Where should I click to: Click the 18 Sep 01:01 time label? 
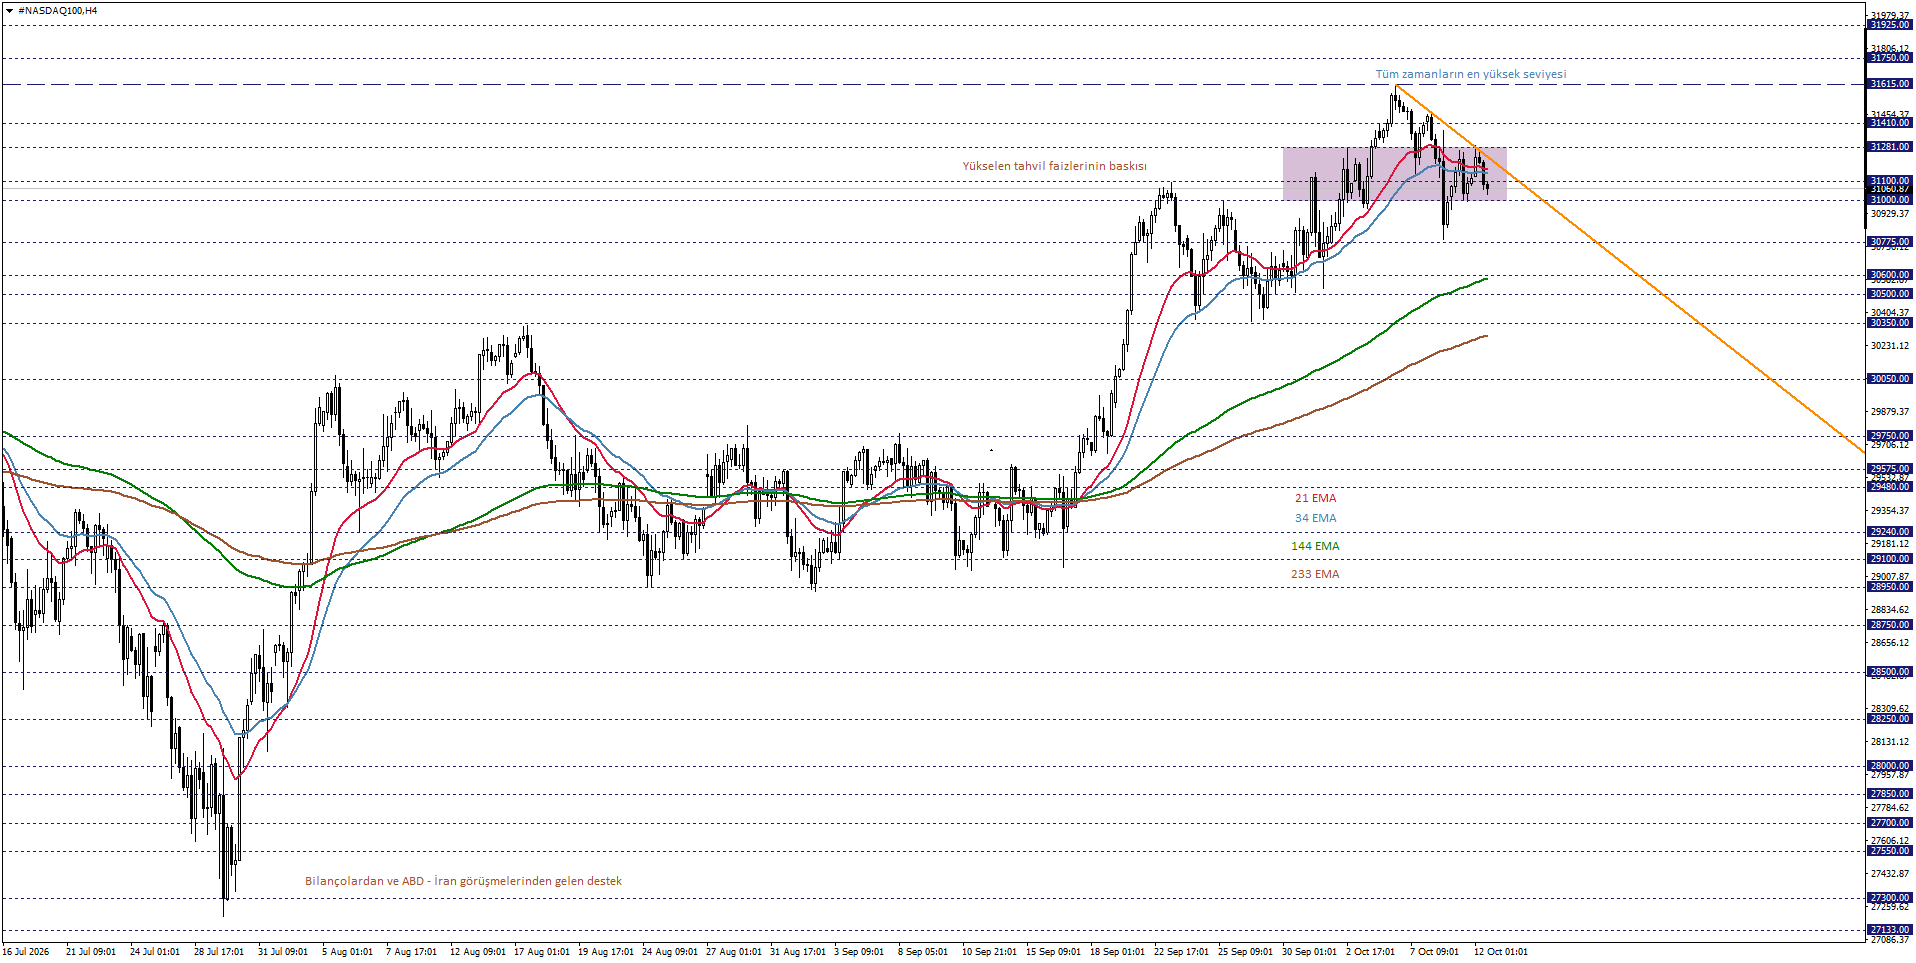click(x=1117, y=952)
